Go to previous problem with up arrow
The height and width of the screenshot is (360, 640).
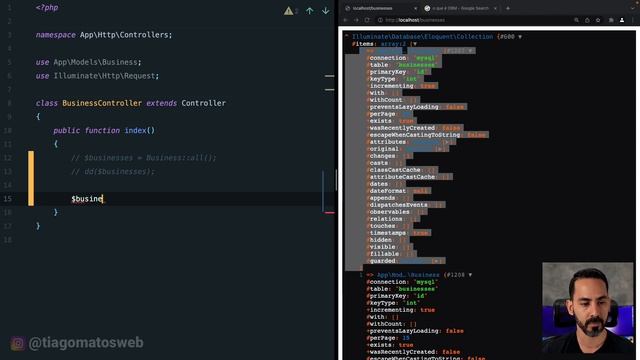(310, 11)
